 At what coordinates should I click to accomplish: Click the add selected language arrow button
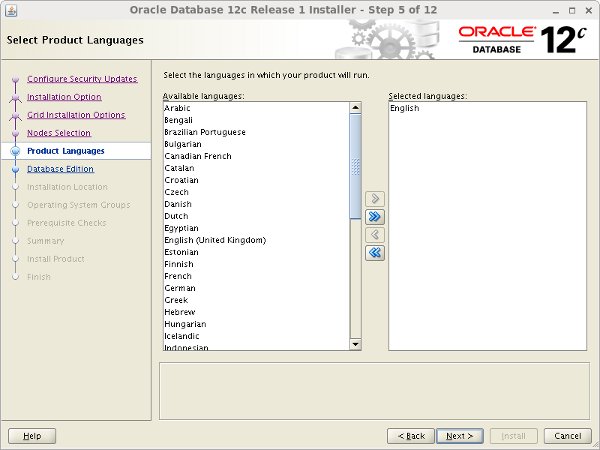click(x=375, y=199)
